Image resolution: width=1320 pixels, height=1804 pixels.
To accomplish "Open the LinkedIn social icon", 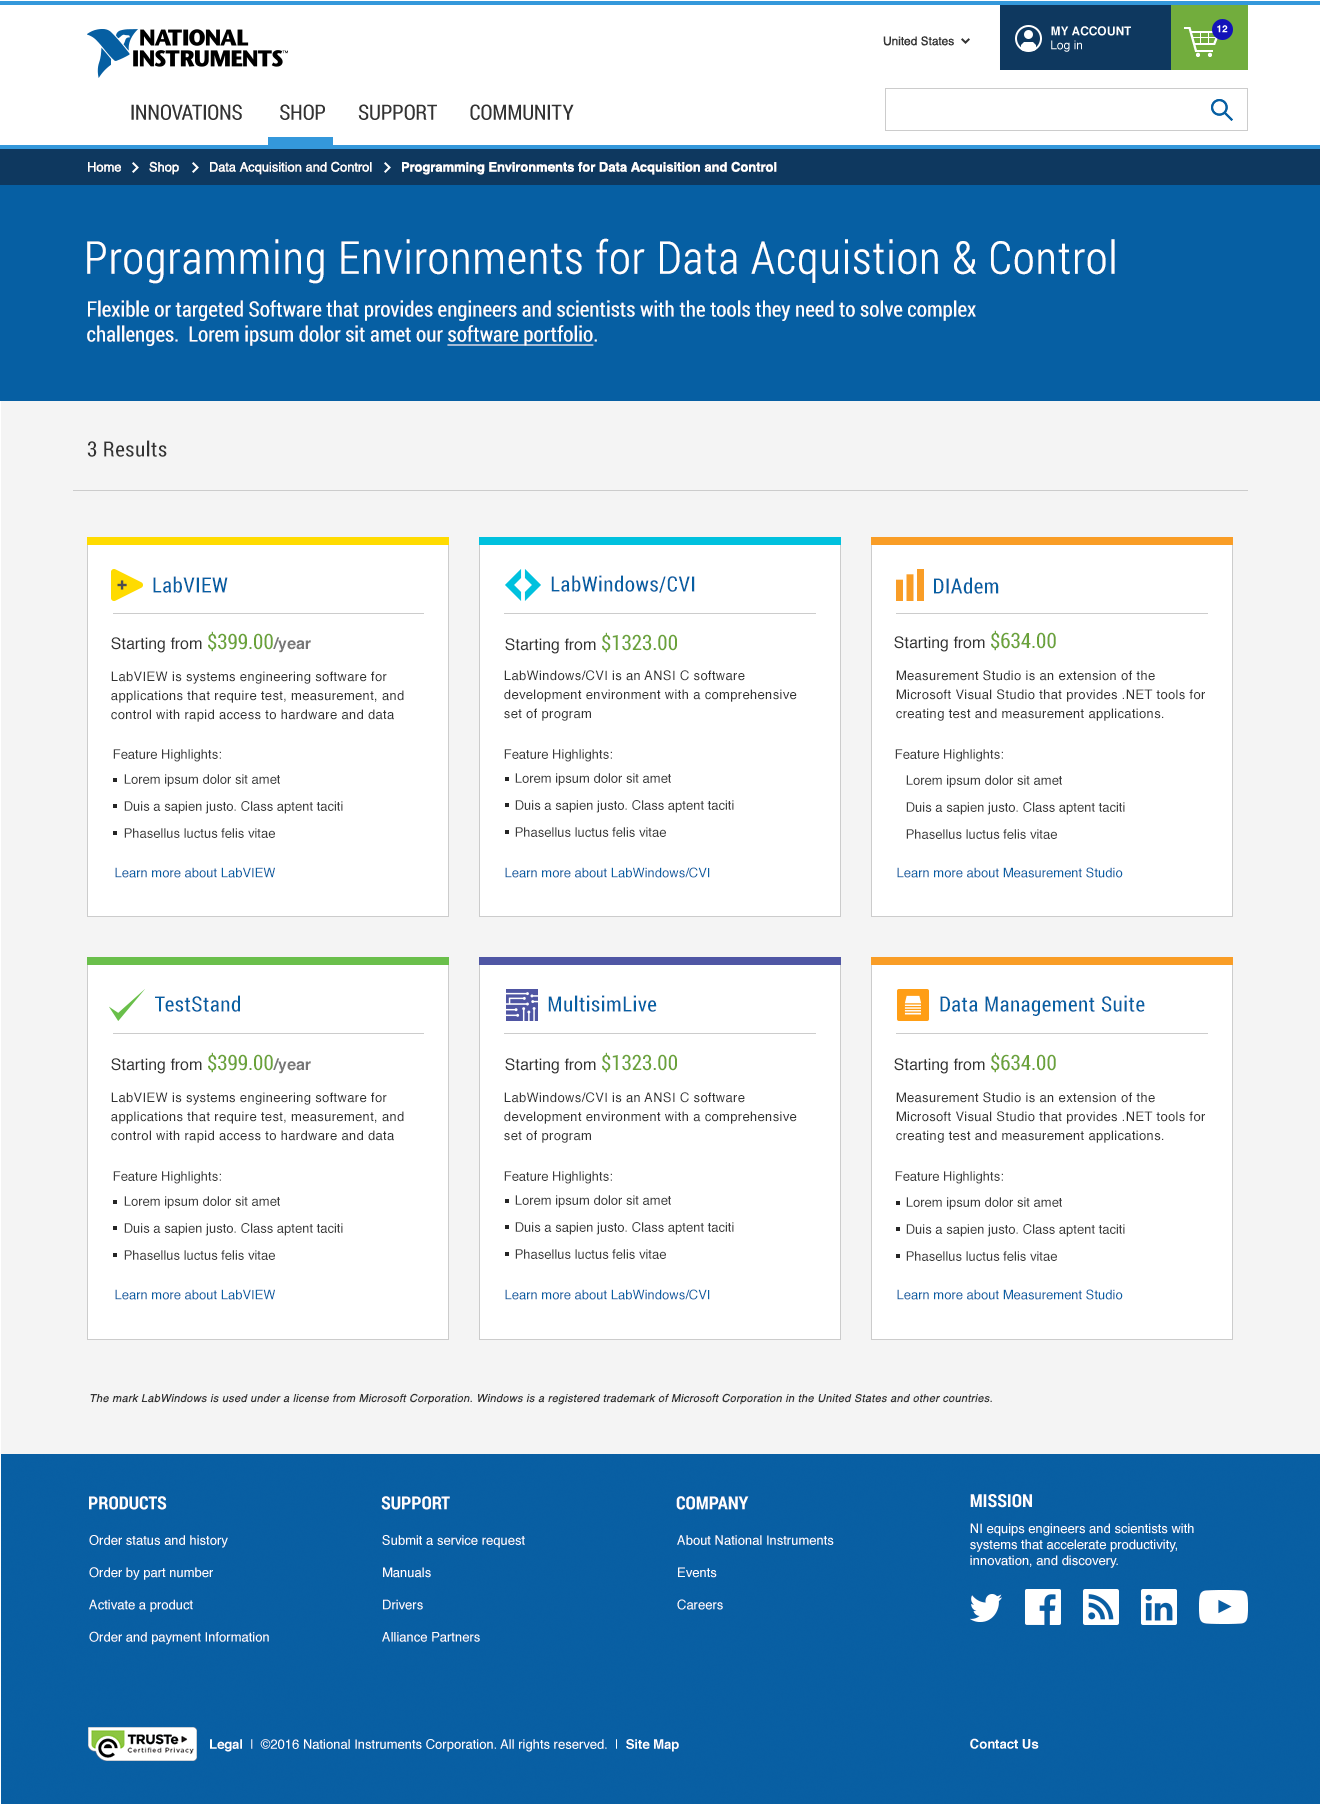I will 1158,1608.
